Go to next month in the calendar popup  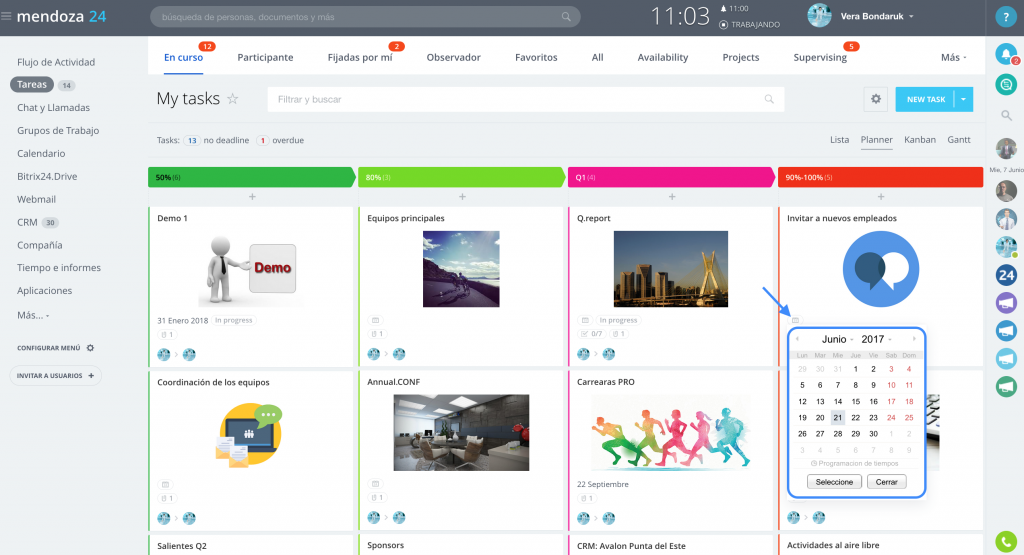point(914,339)
